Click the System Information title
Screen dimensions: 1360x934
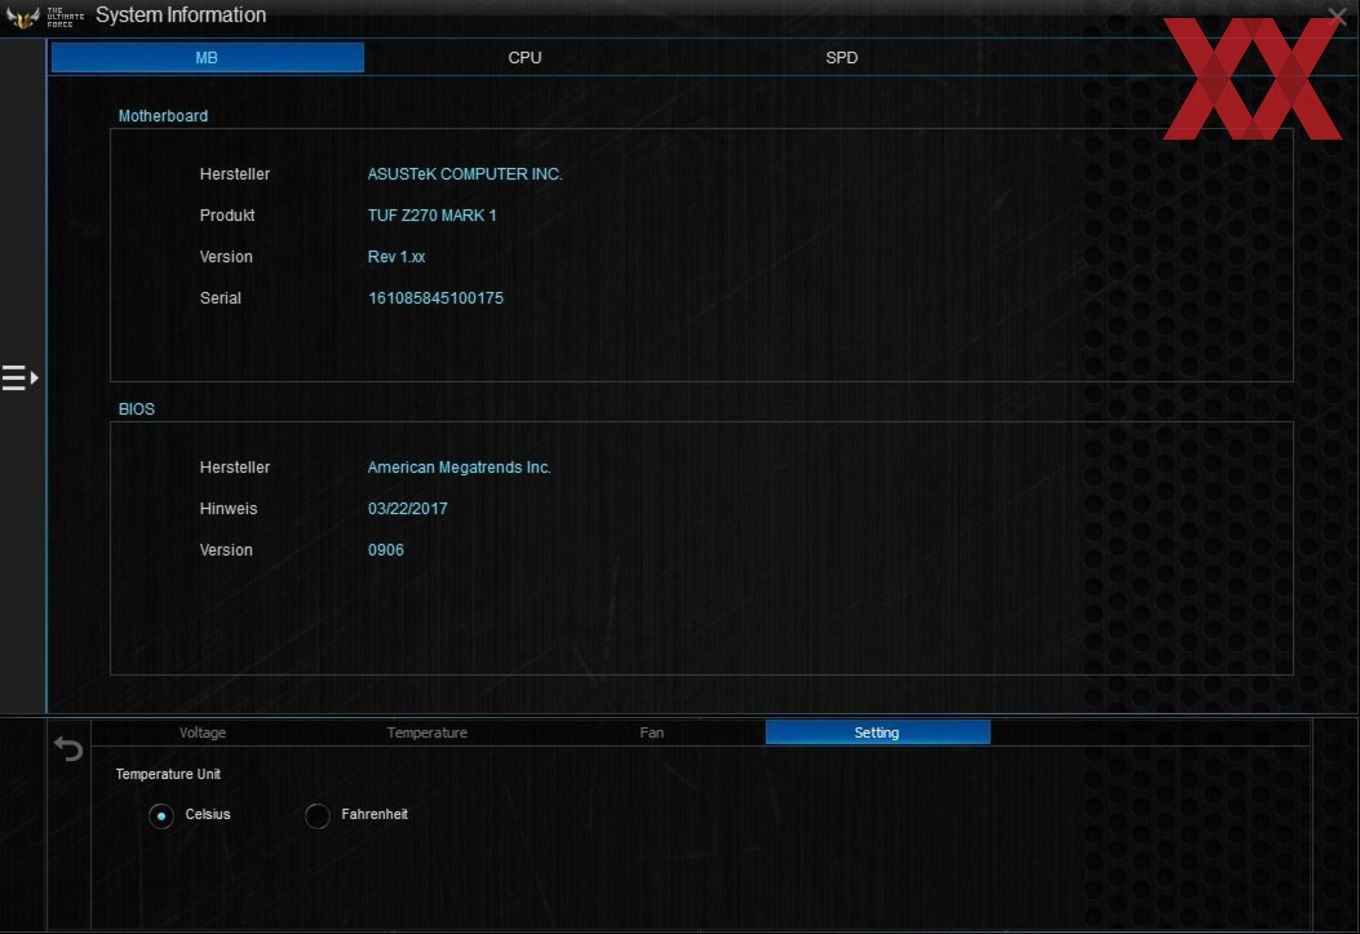tap(181, 15)
